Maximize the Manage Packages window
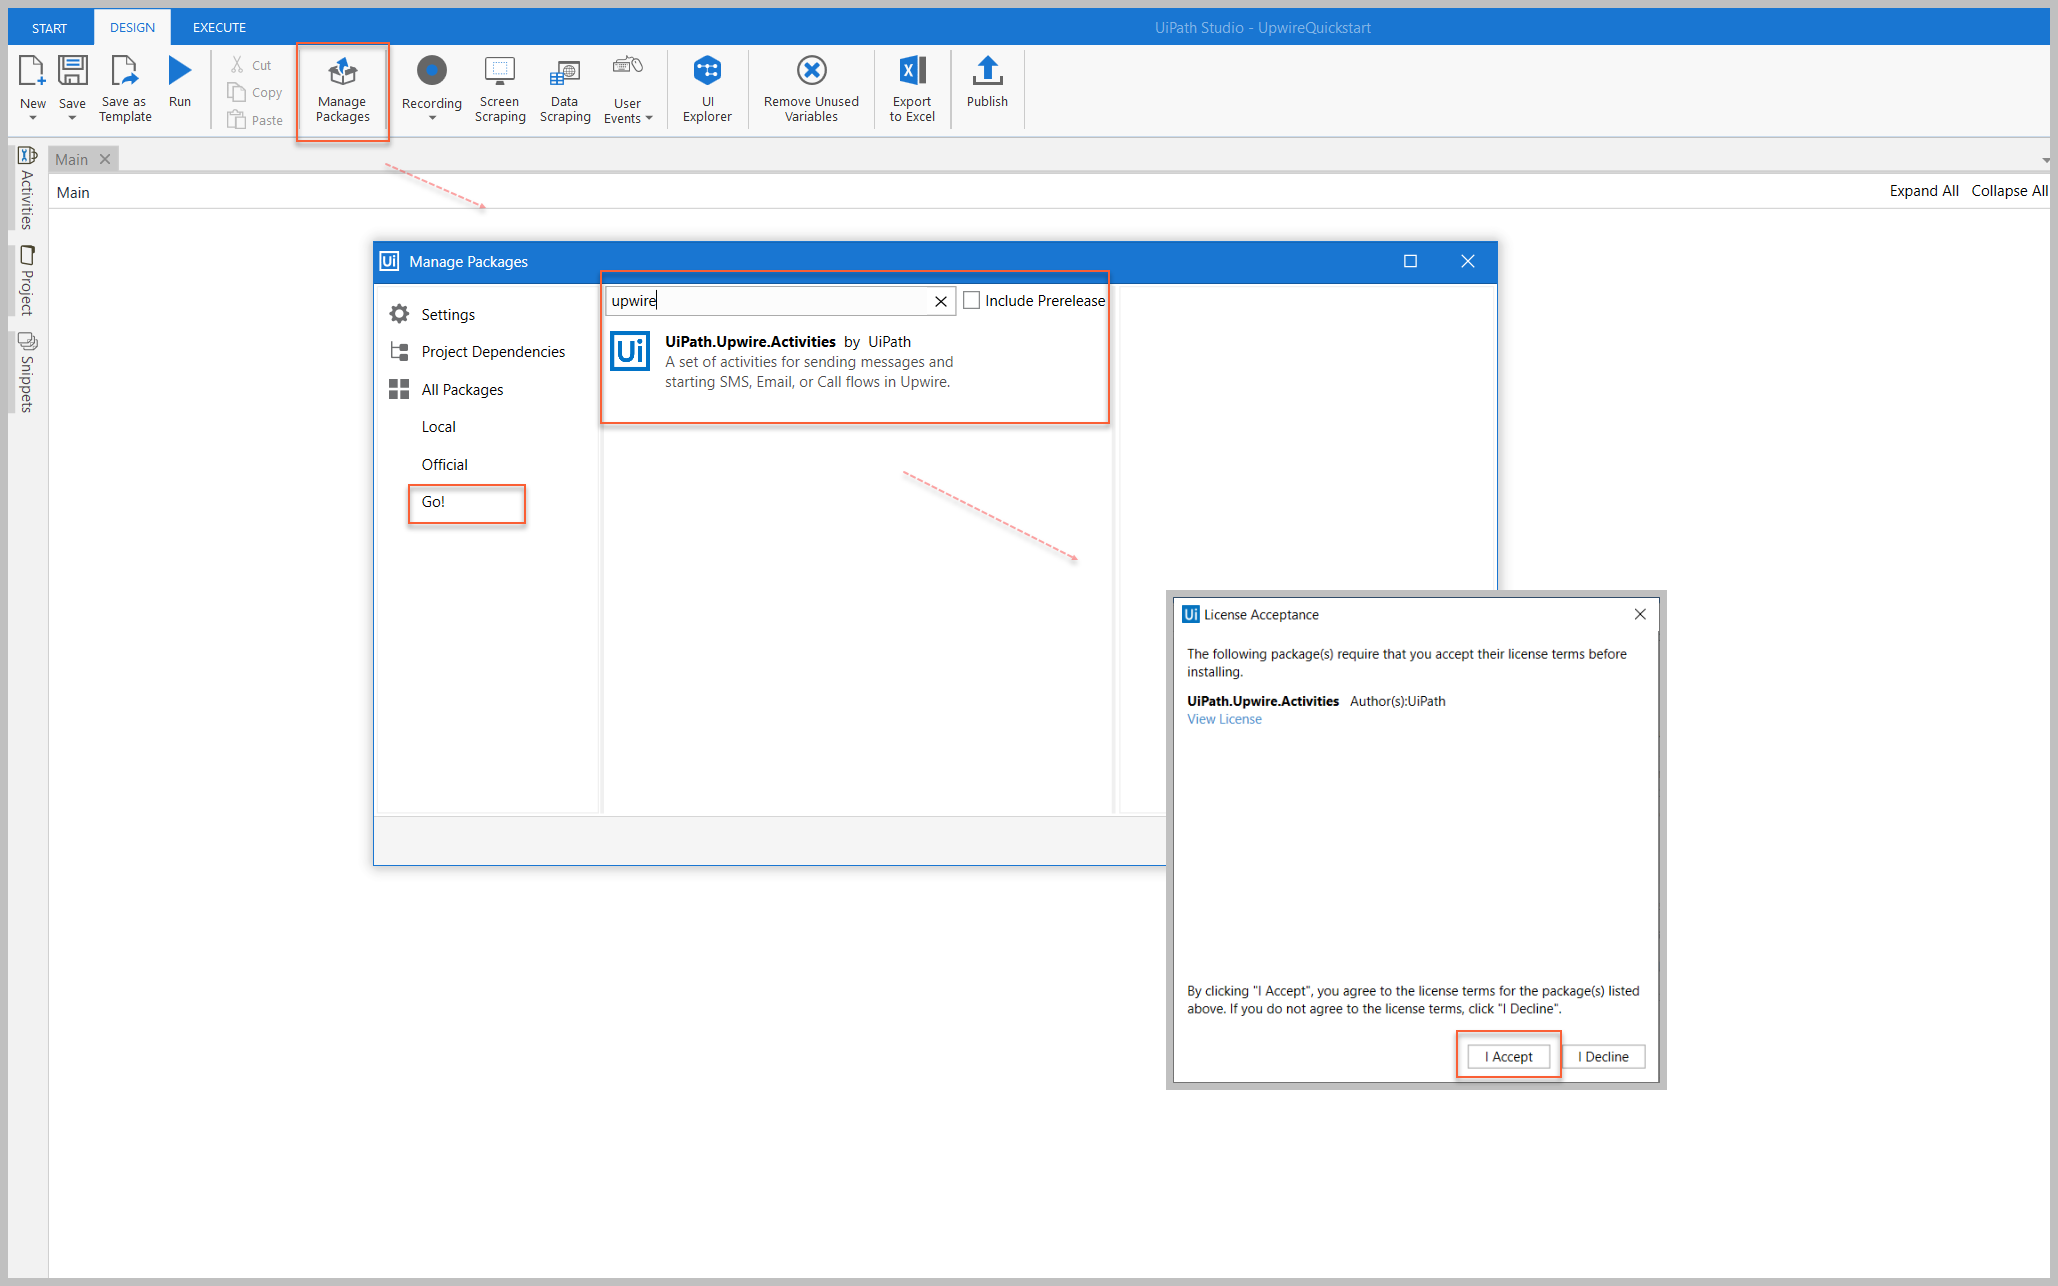 pyautogui.click(x=1410, y=261)
